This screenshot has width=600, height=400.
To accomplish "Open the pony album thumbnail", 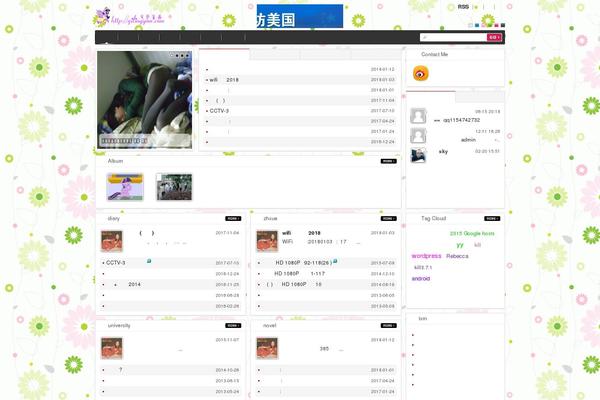I will (125, 187).
